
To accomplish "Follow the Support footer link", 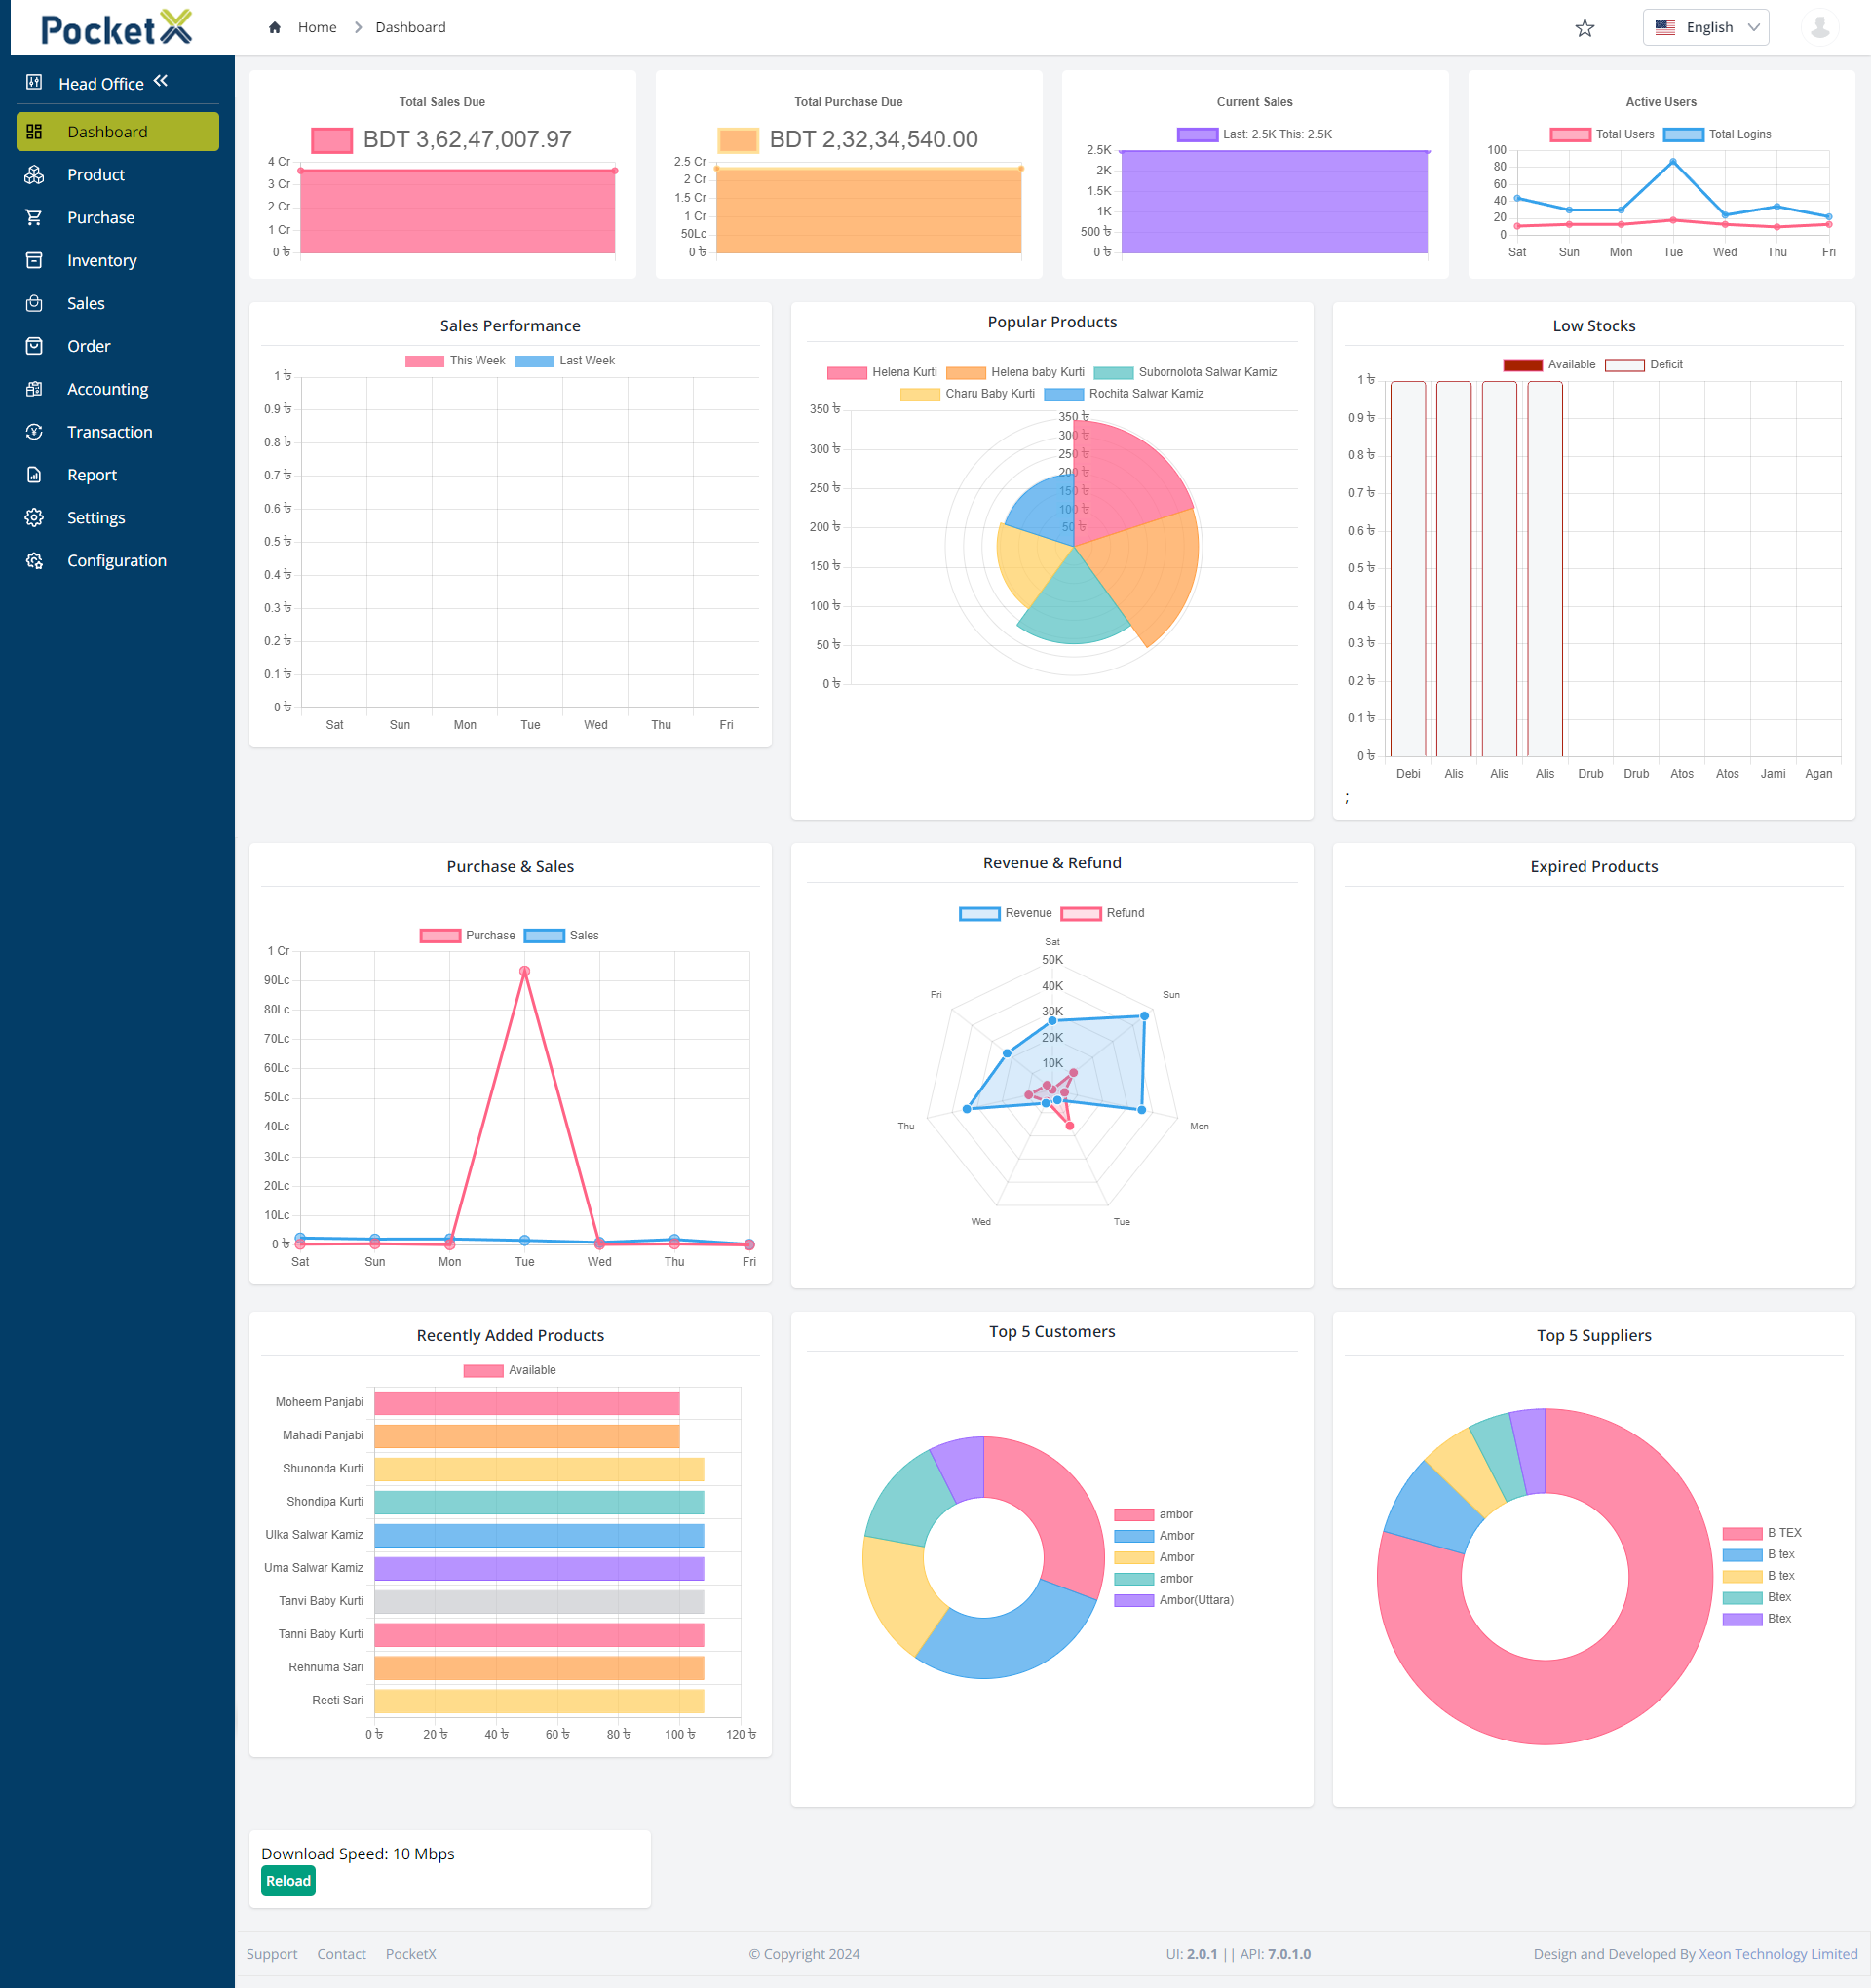I will pos(272,1953).
